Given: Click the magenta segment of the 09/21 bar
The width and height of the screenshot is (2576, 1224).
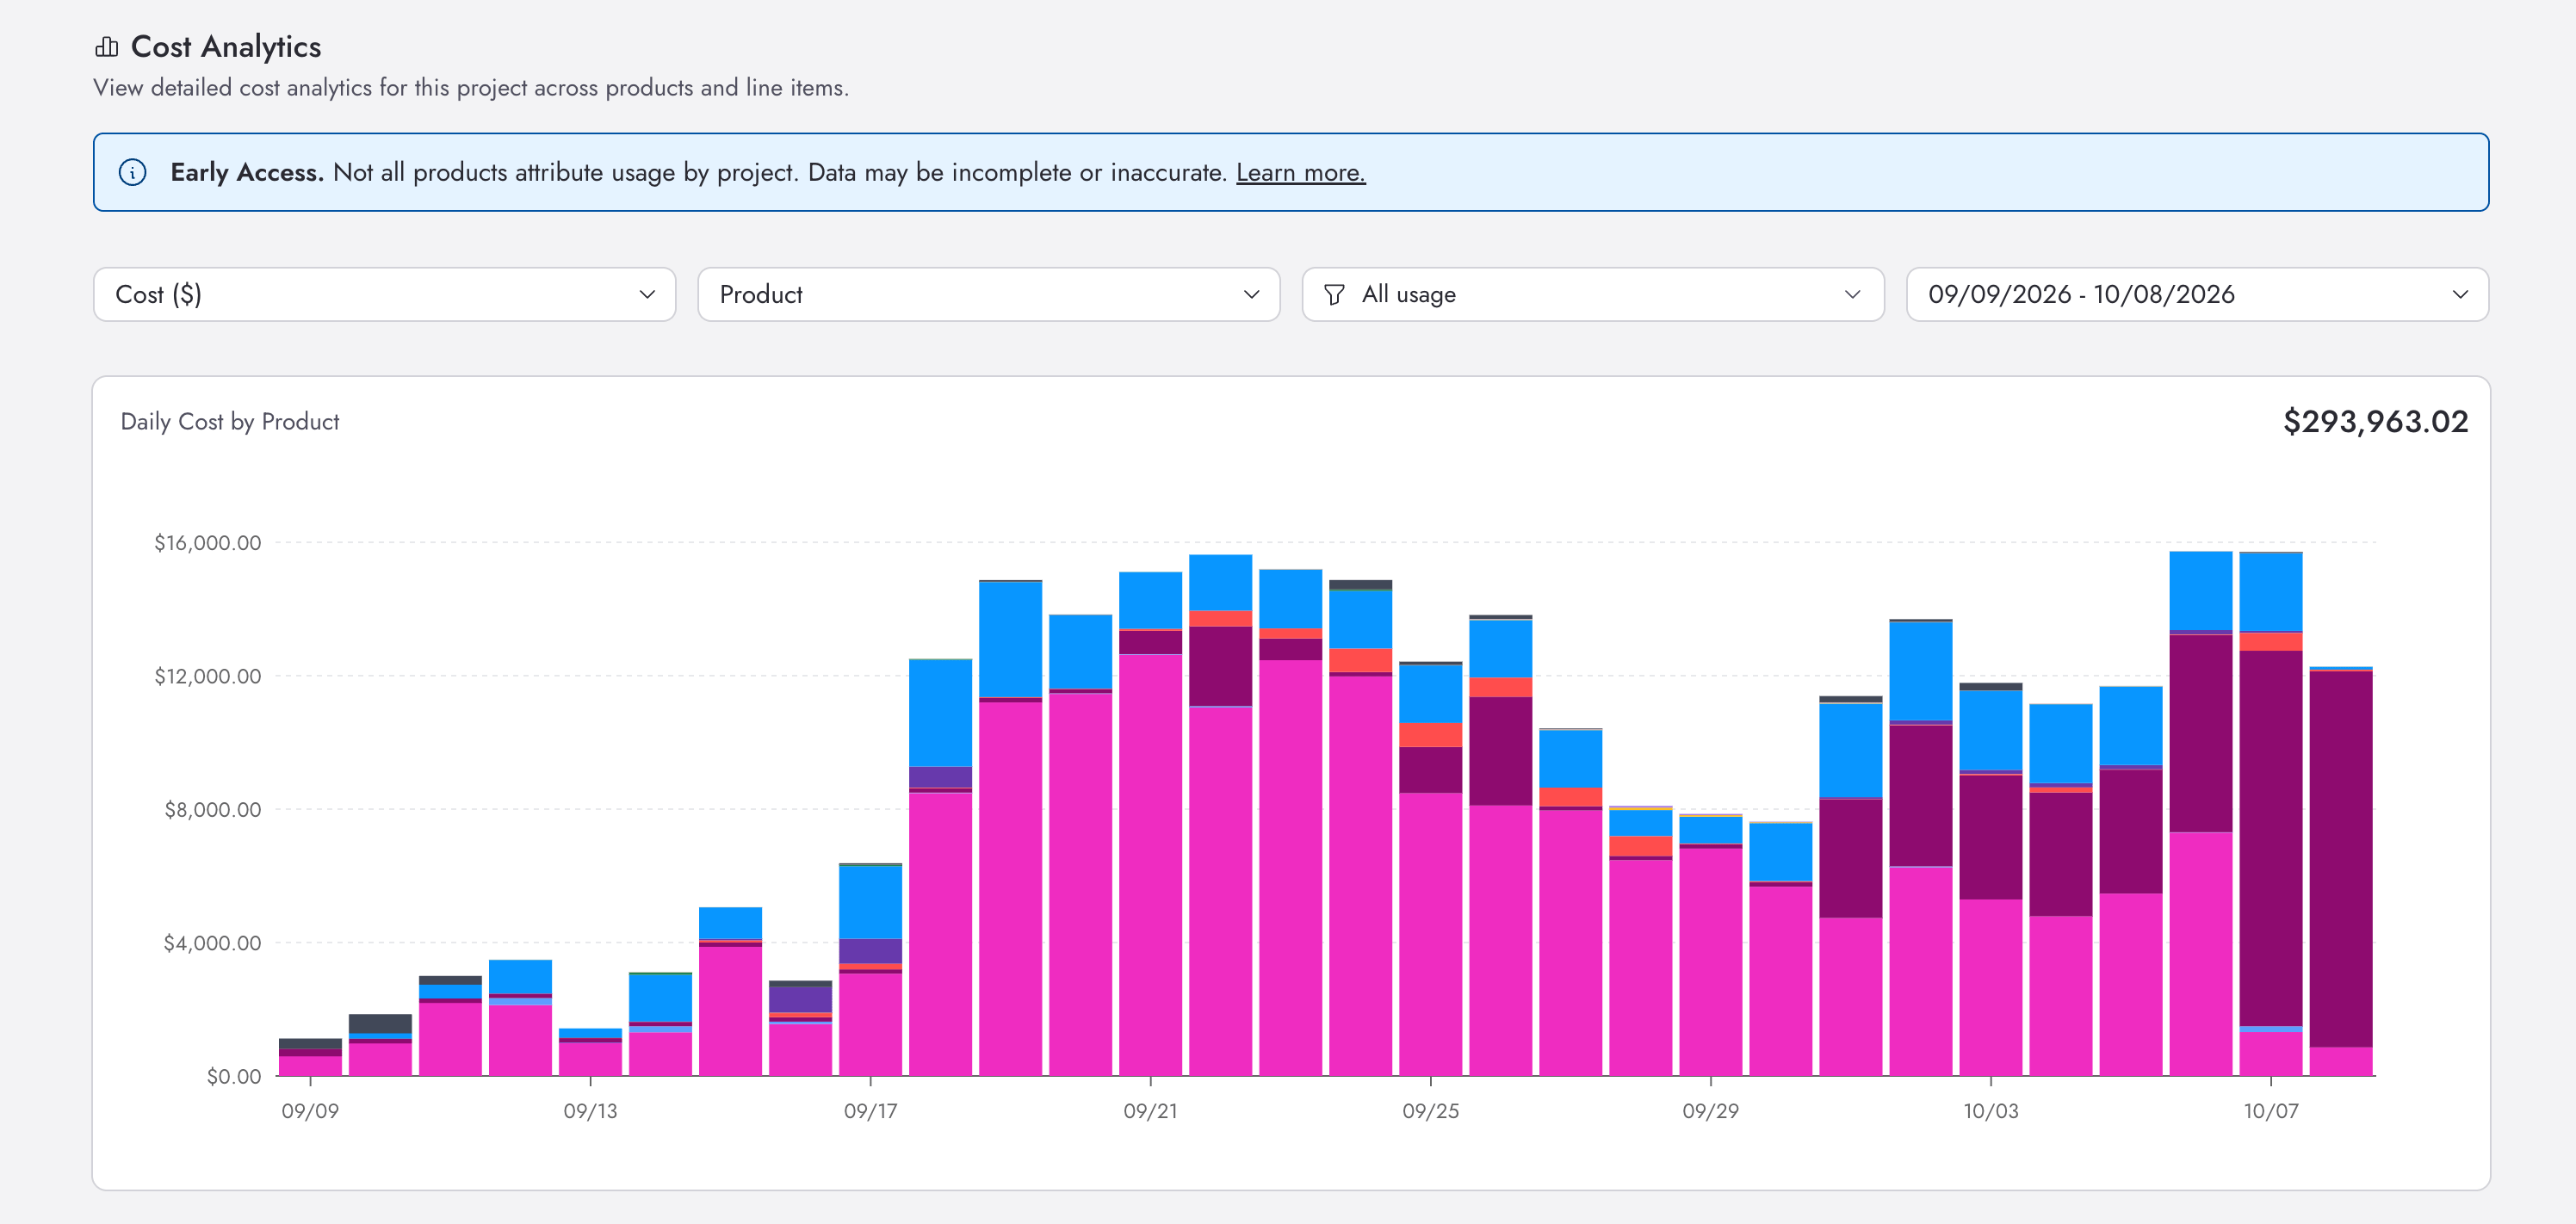Looking at the screenshot, I should coord(1150,865).
